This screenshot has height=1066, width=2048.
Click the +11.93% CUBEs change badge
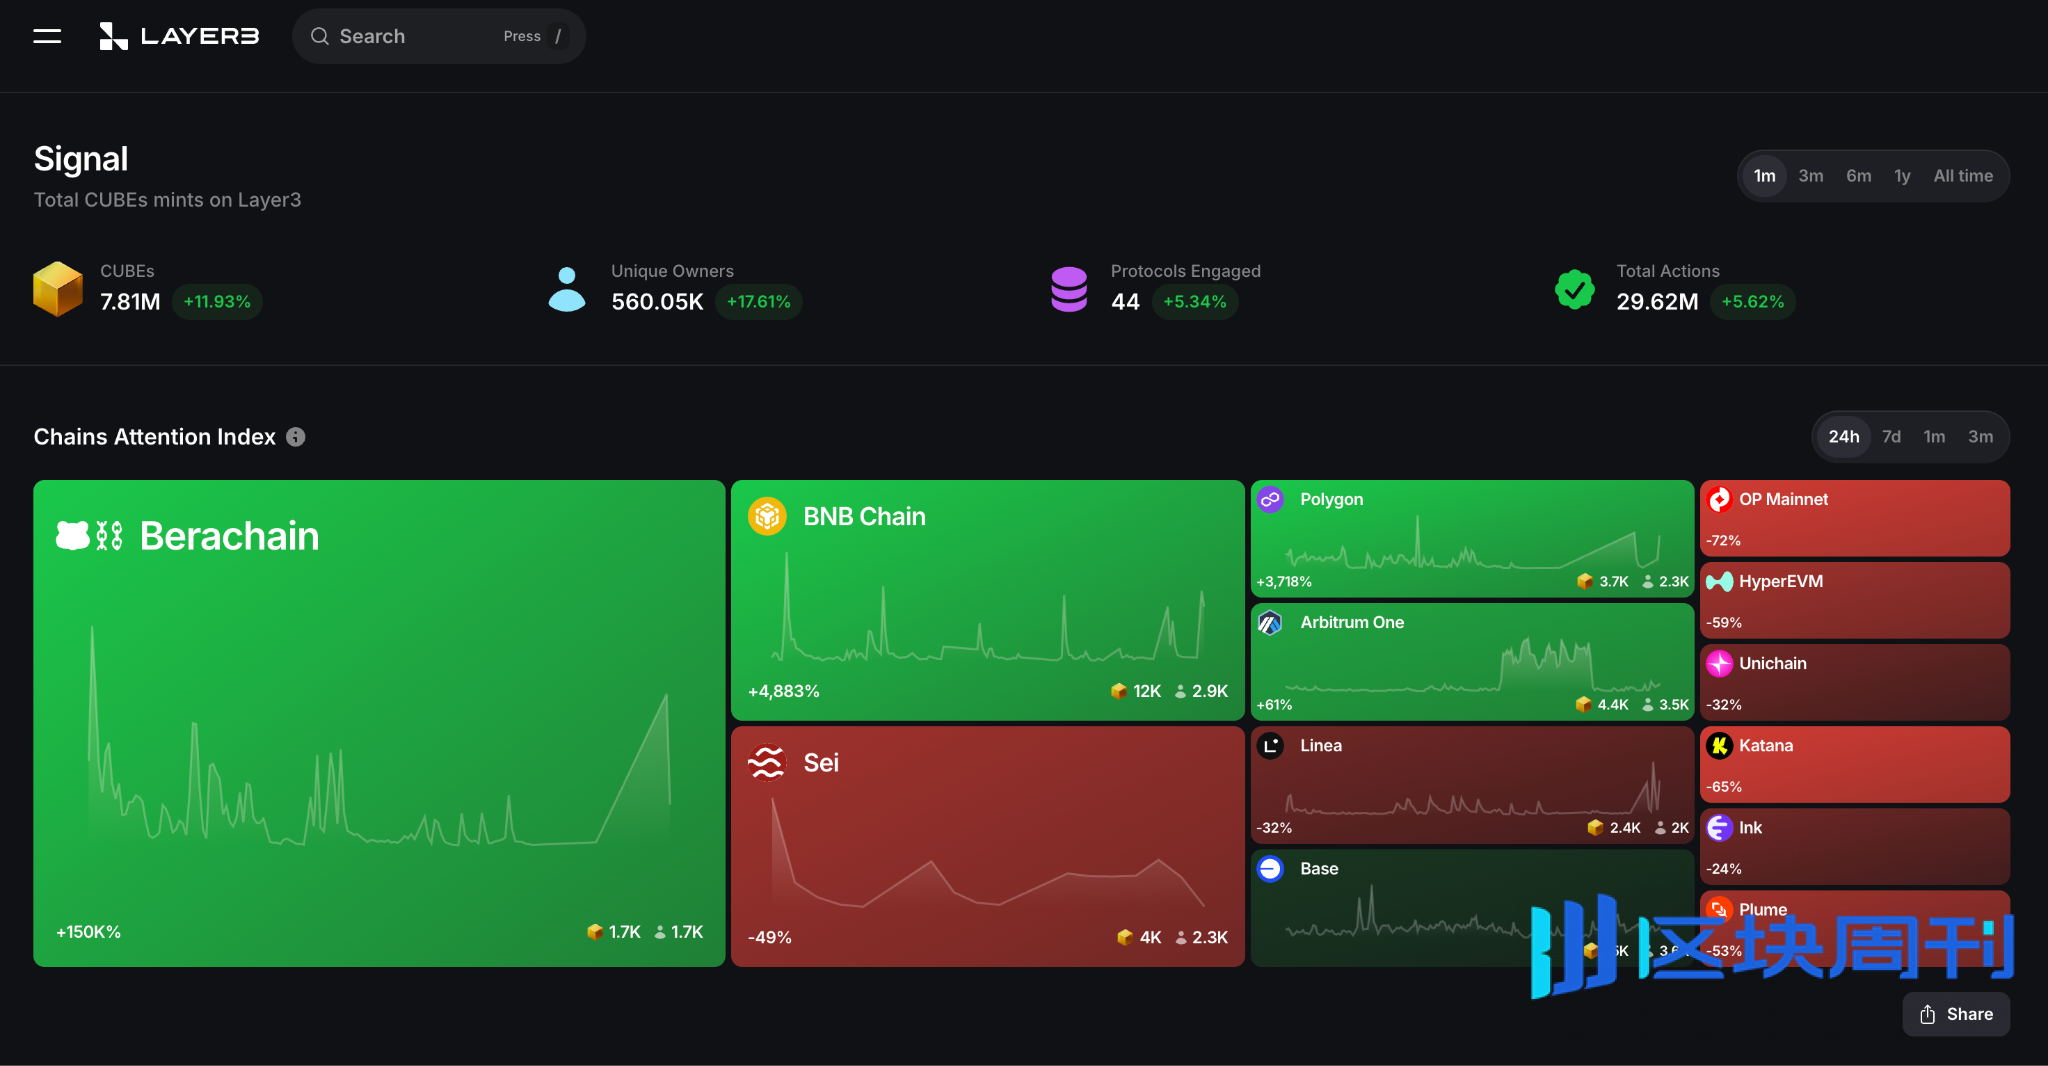click(x=217, y=302)
